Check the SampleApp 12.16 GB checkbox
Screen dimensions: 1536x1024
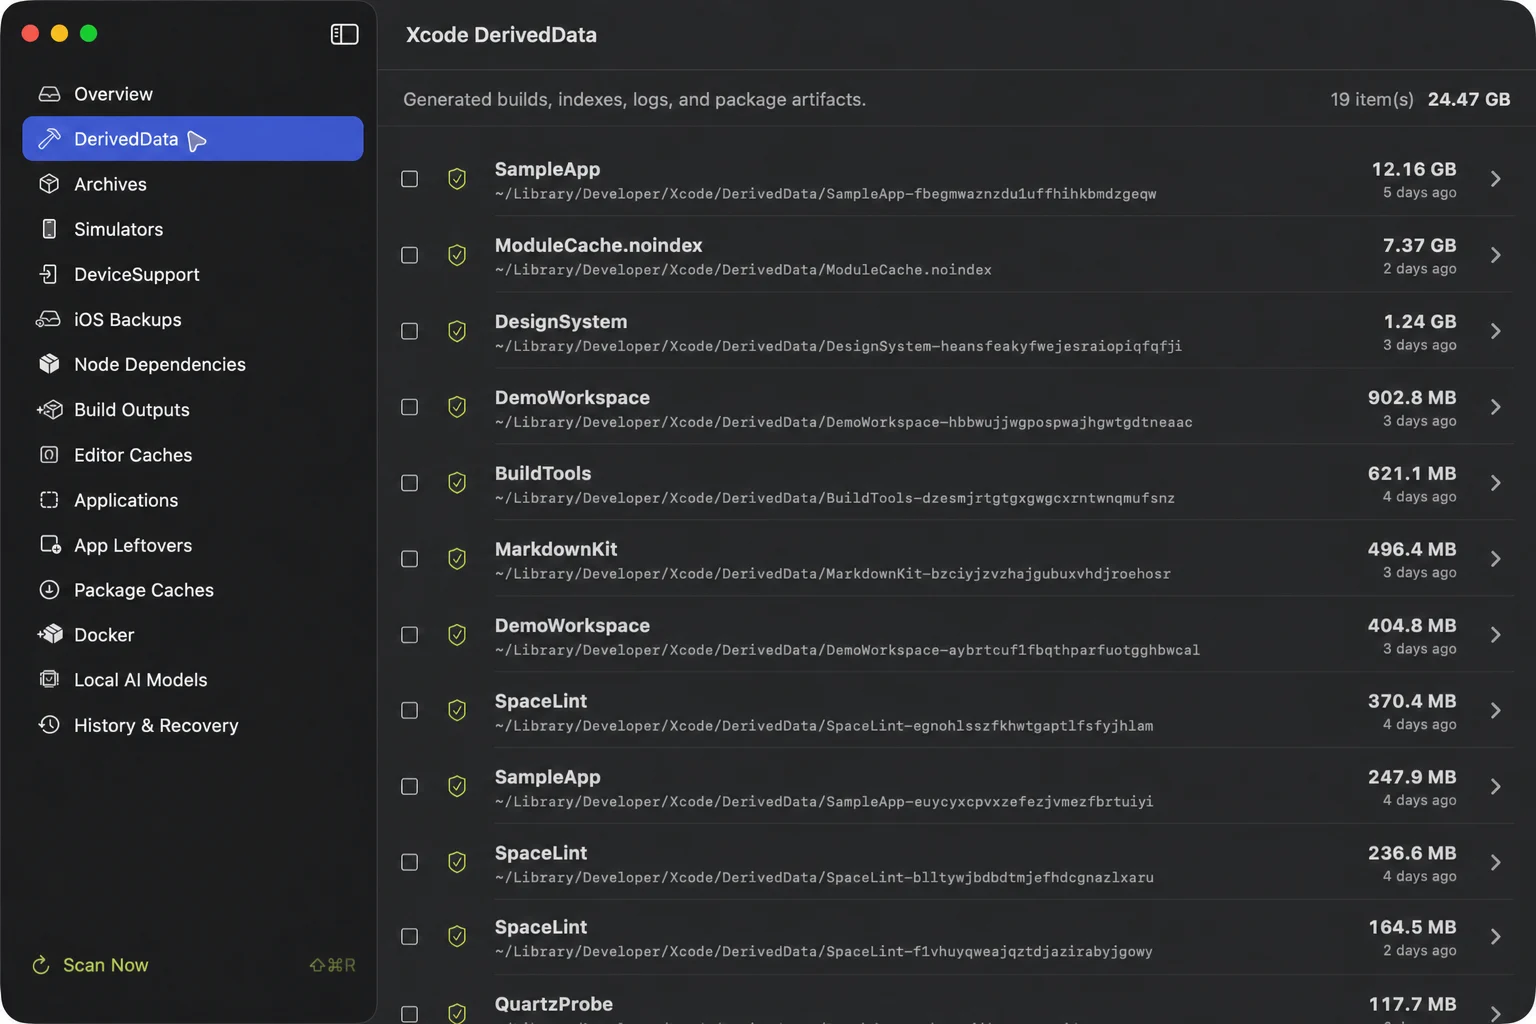coord(410,179)
